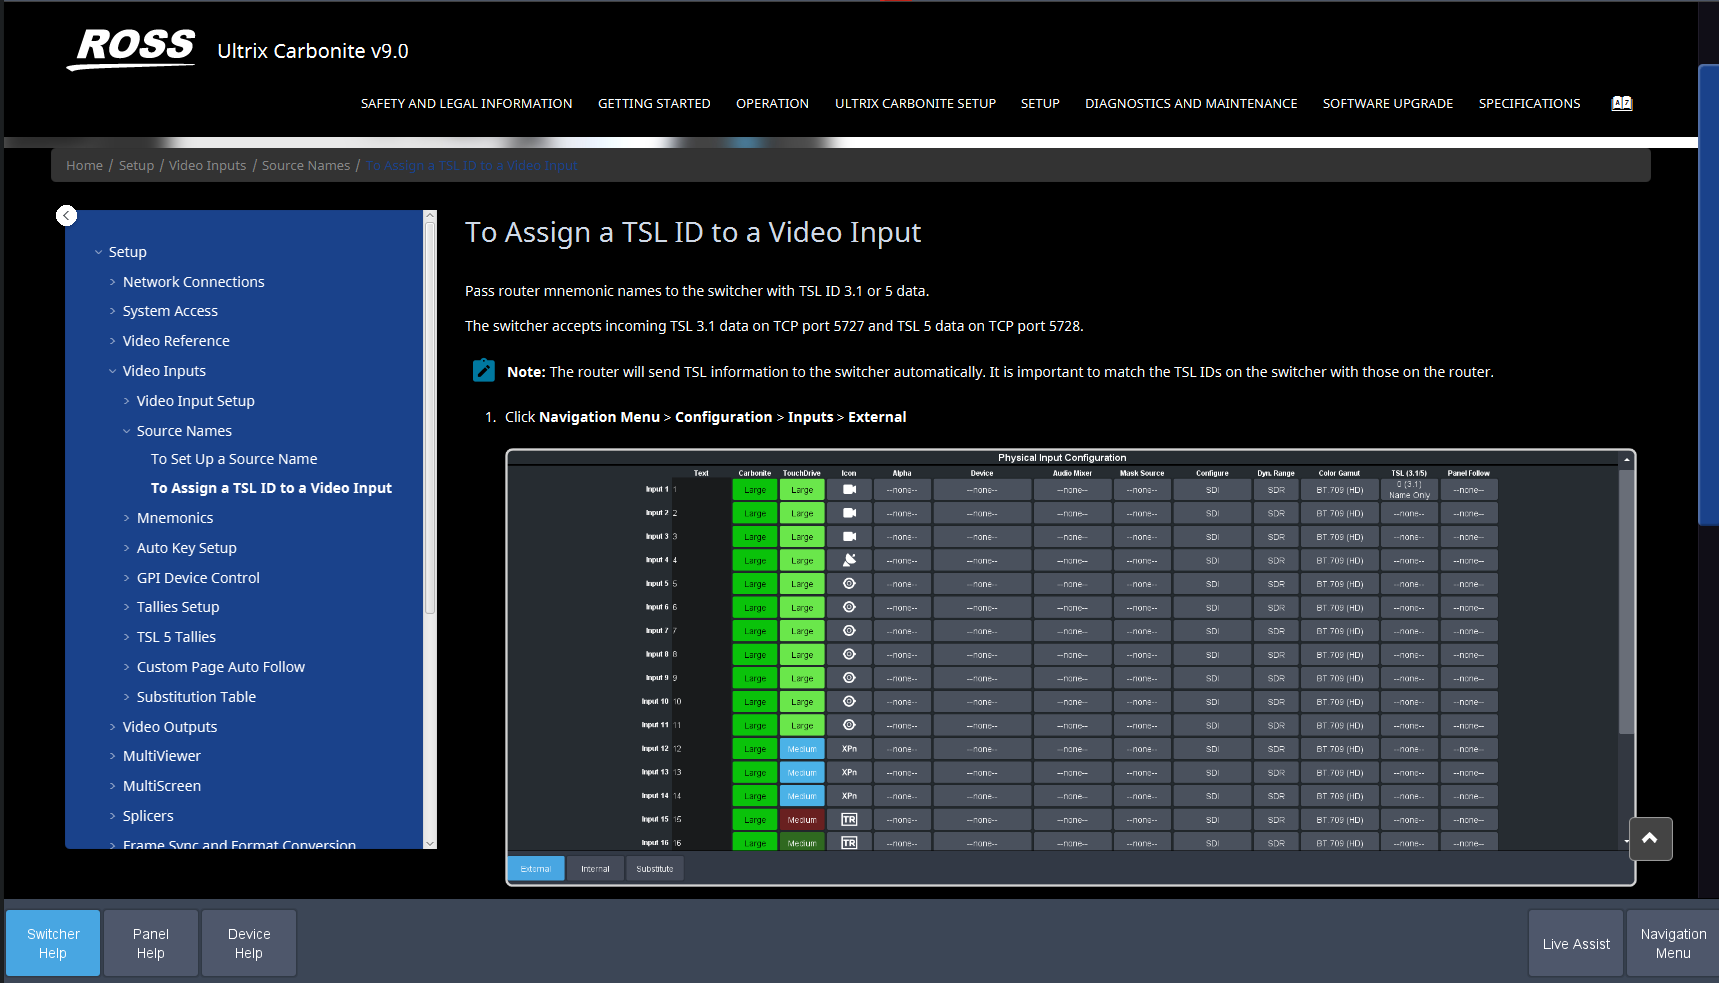Select To Assign a TSL ID to a Video Input
Screen dimensions: 1719x983
271,488
